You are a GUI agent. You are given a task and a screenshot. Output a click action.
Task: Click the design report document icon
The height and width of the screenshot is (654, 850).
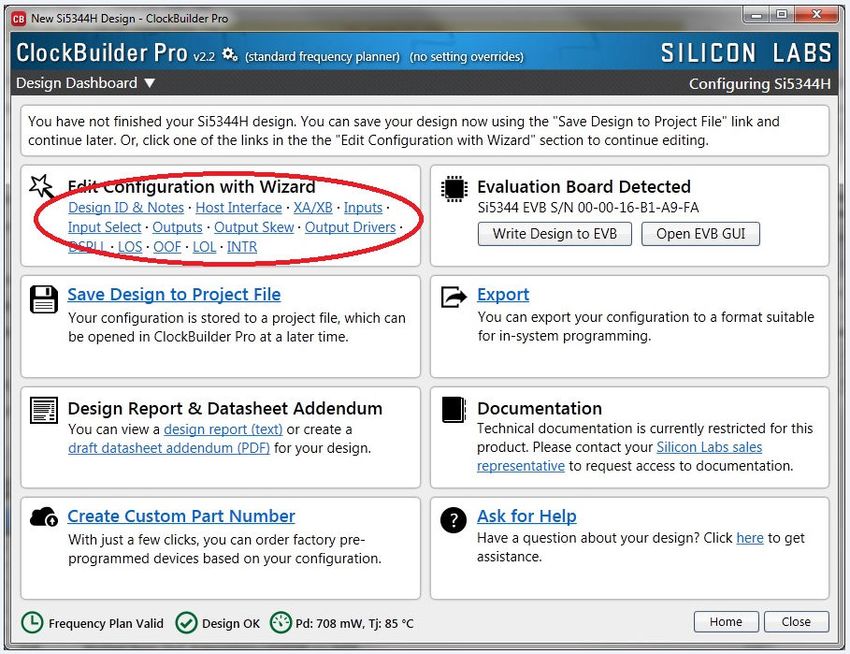[43, 410]
